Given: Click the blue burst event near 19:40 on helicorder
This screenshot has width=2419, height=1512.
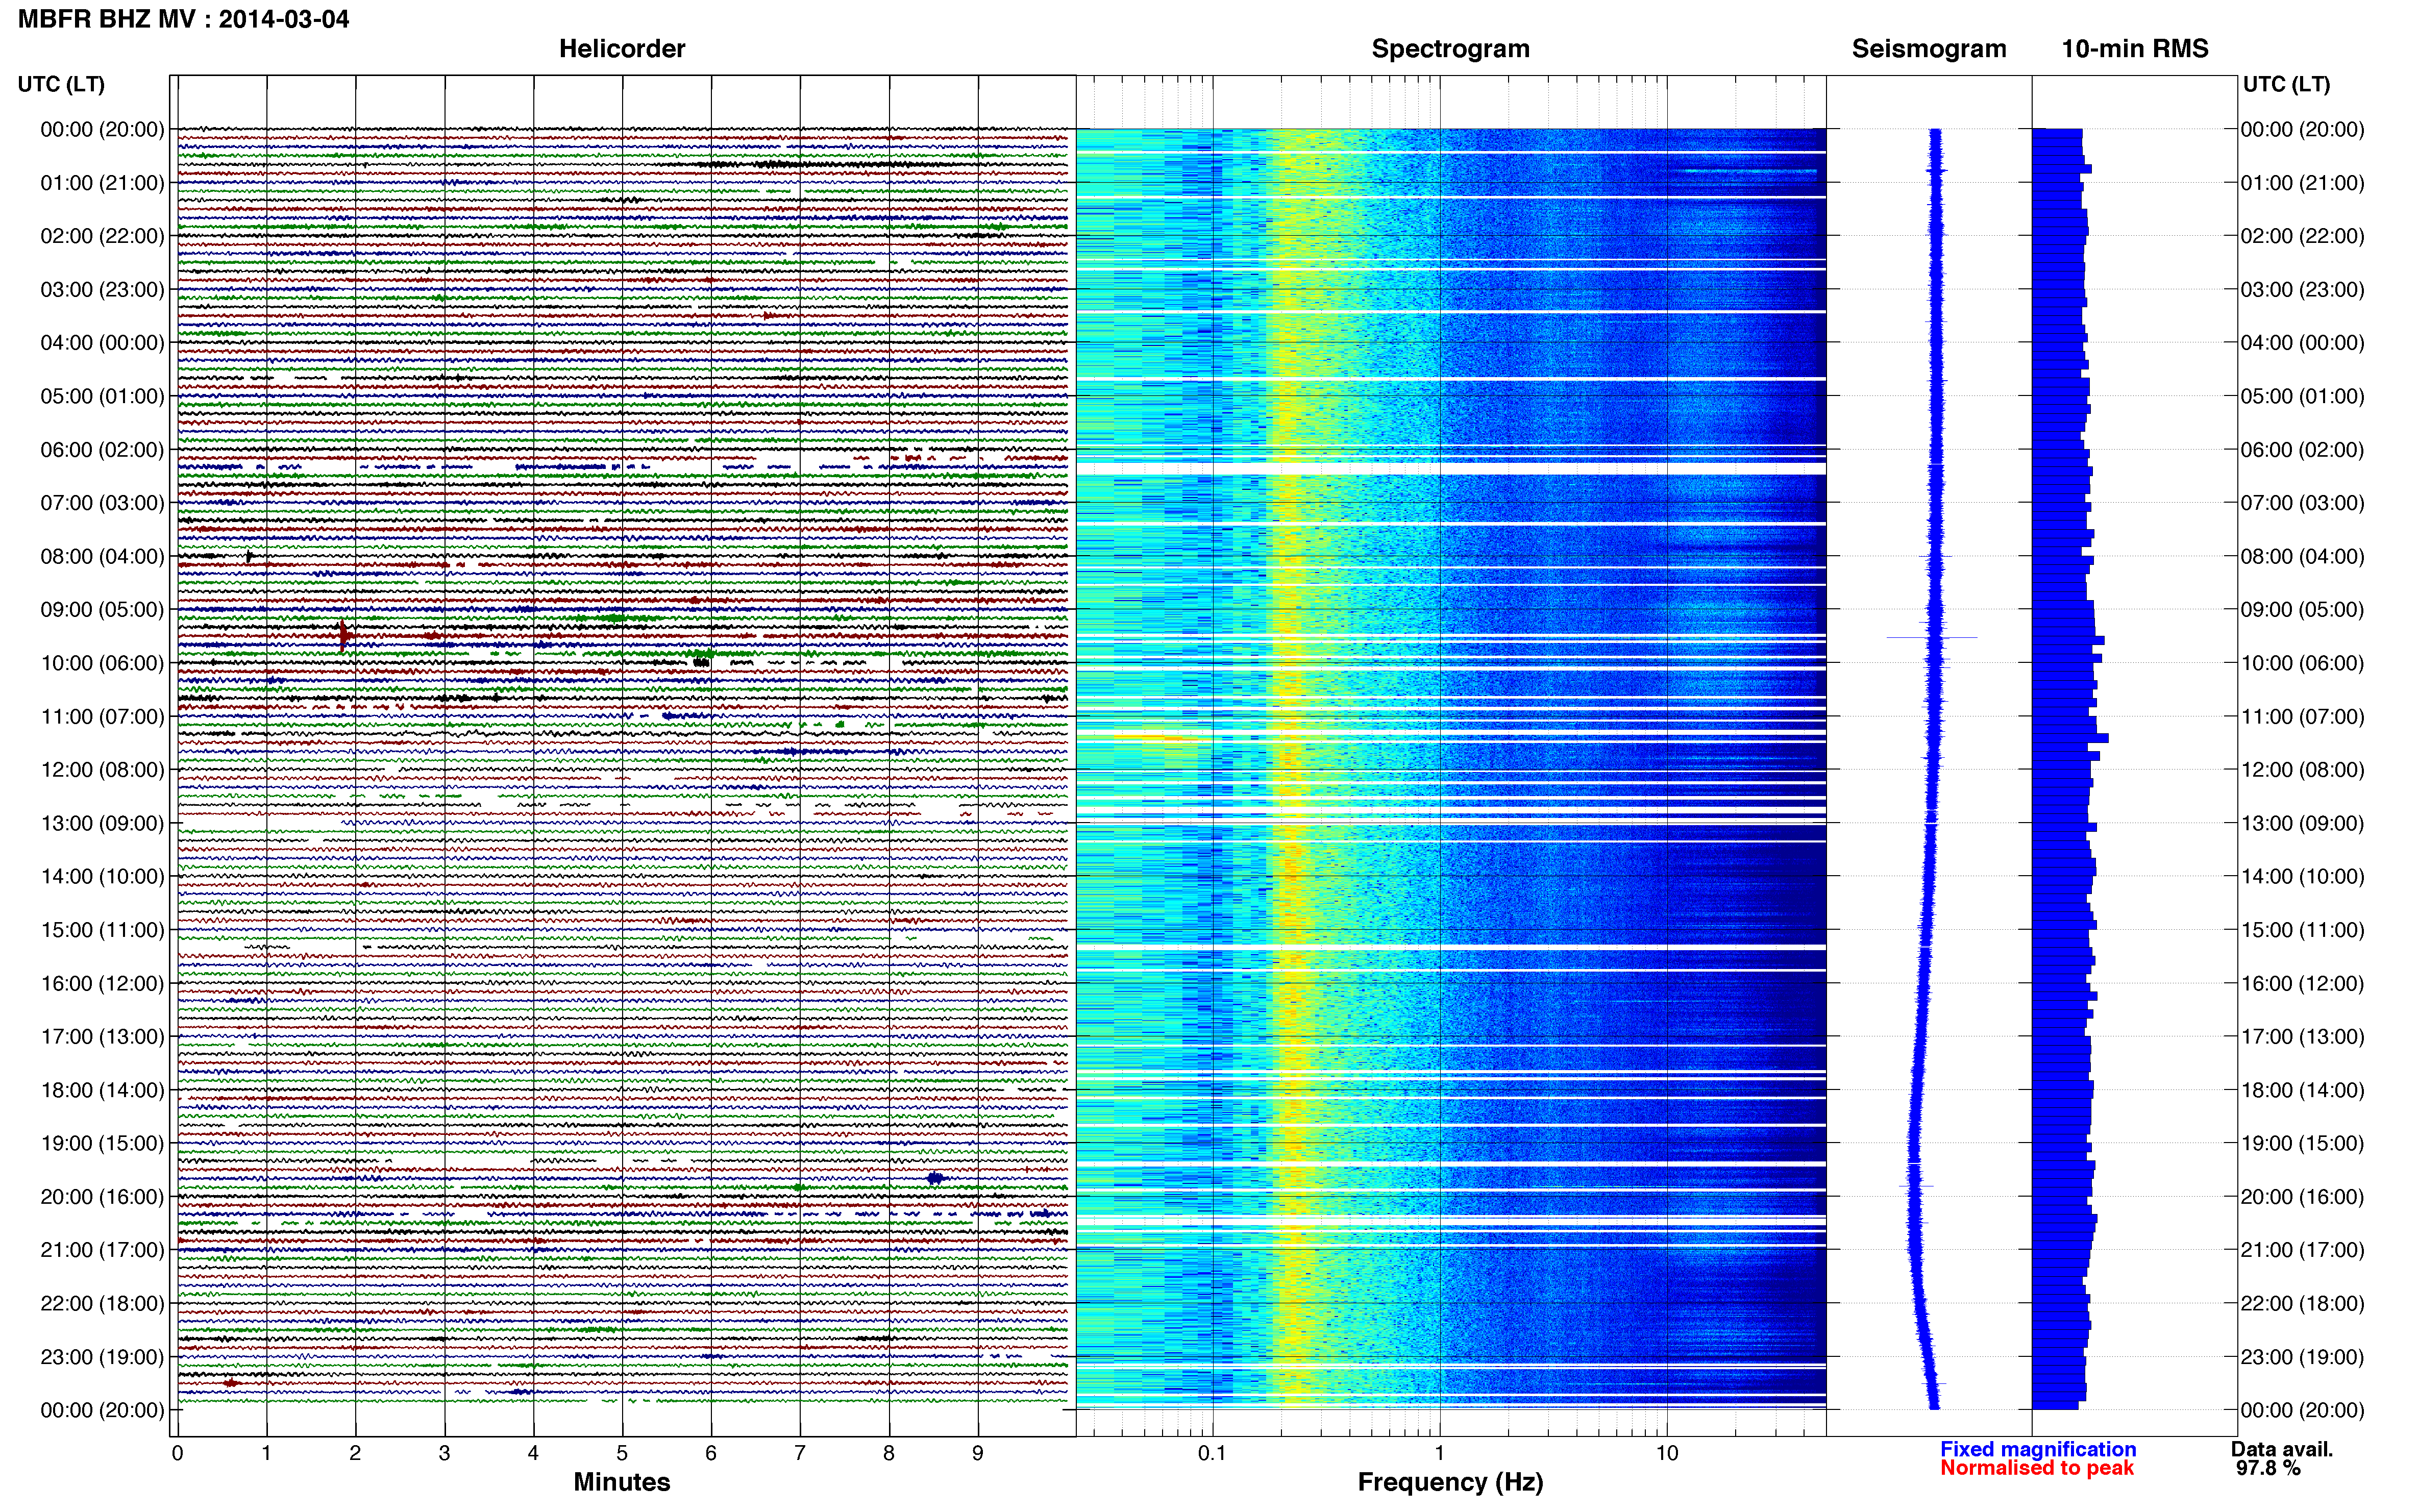Looking at the screenshot, I should pos(935,1178).
